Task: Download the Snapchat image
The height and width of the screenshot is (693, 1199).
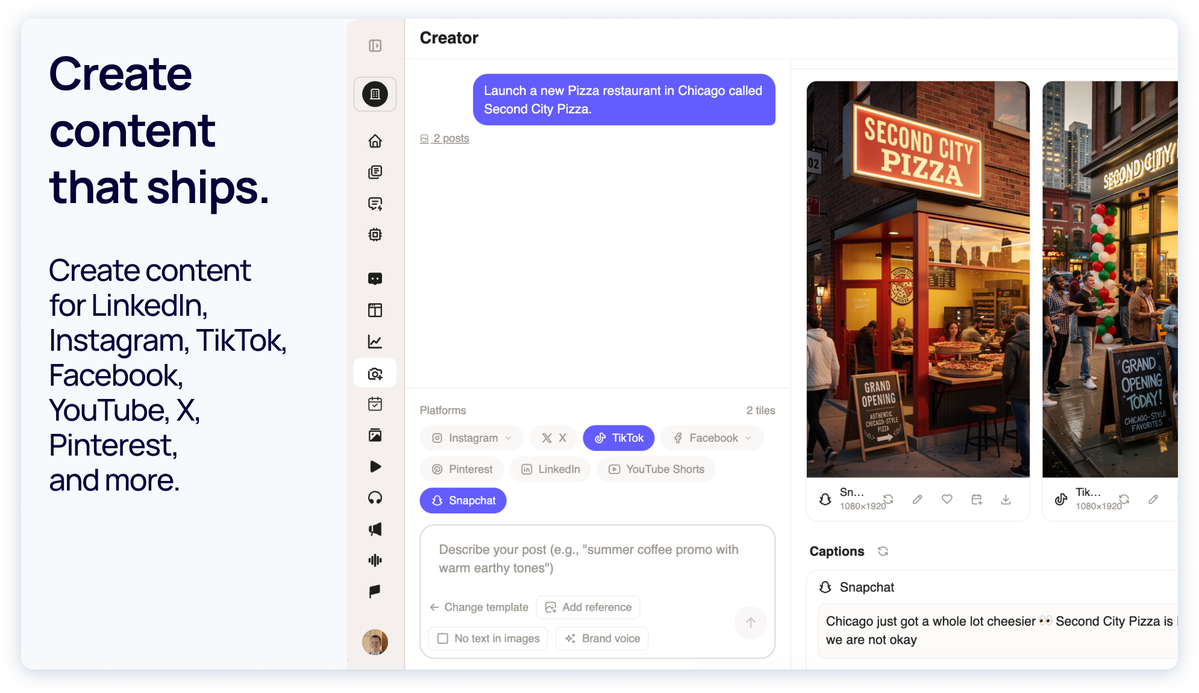Action: point(1006,499)
